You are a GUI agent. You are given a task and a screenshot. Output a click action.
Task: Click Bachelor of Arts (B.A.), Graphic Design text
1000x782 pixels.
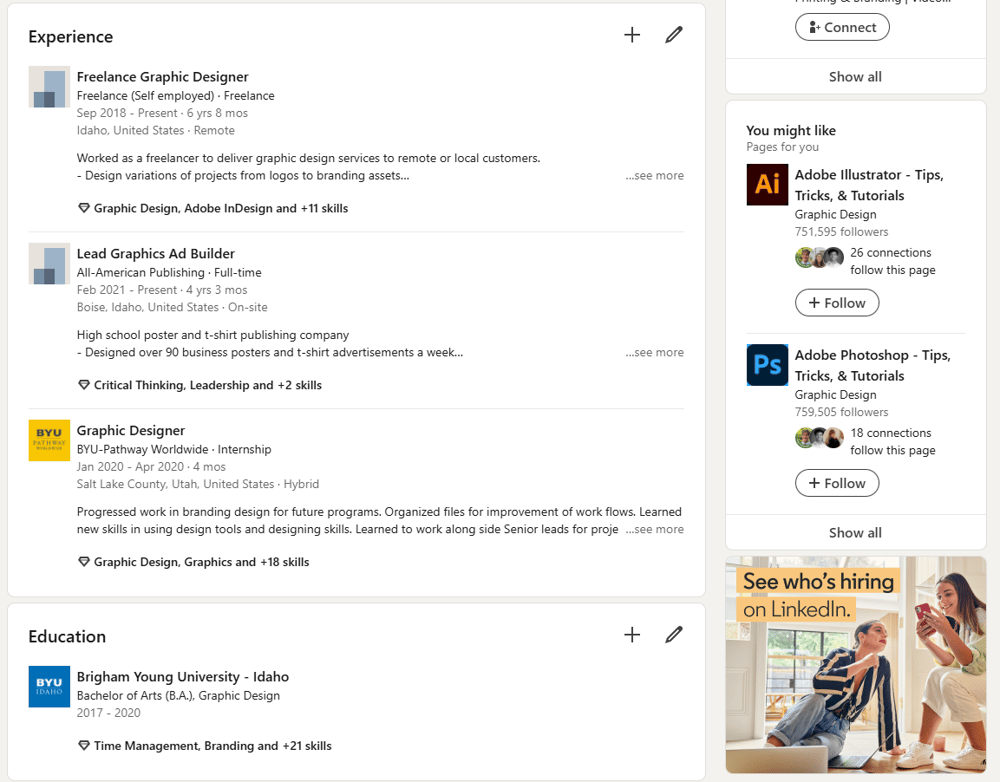[178, 695]
